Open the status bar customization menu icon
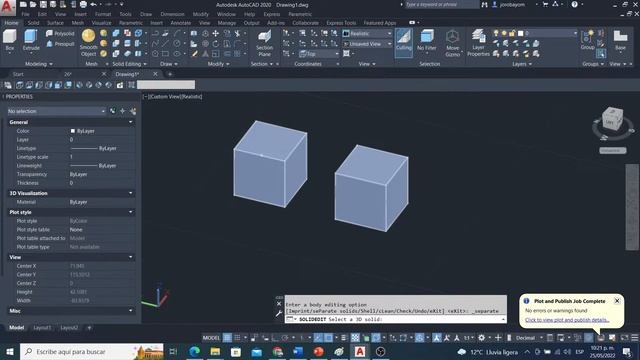Screen dimensions: 640x360 click(635, 338)
